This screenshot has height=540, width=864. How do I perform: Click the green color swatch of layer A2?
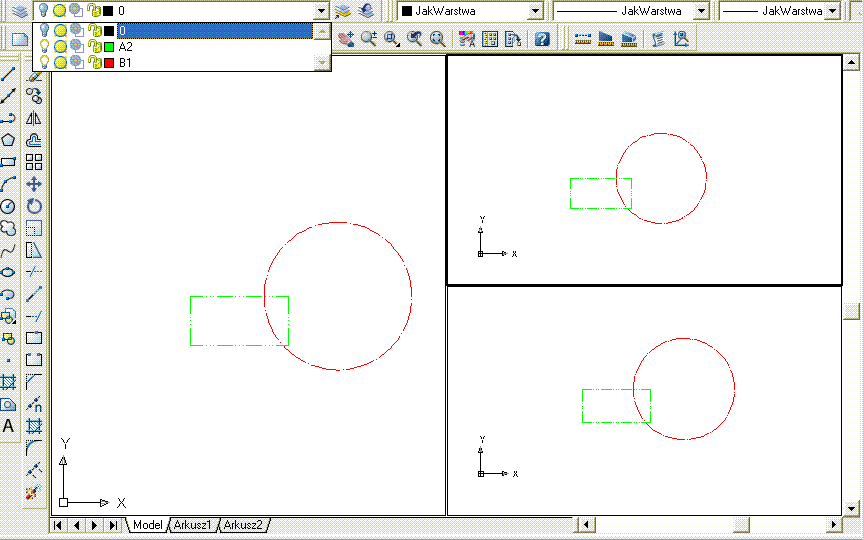(x=109, y=47)
